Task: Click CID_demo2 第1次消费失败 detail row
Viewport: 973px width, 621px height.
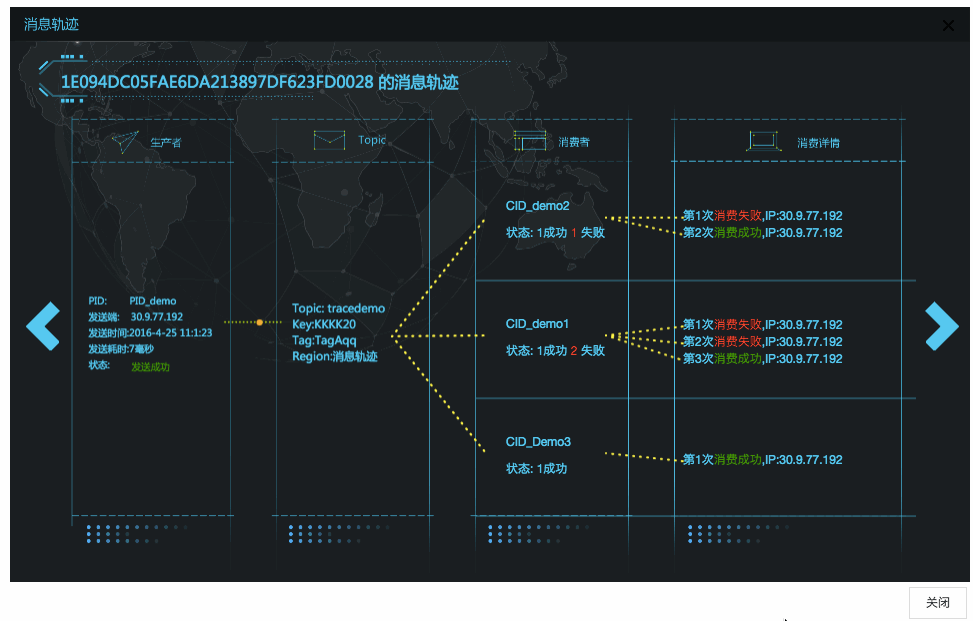Action: pyautogui.click(x=763, y=216)
